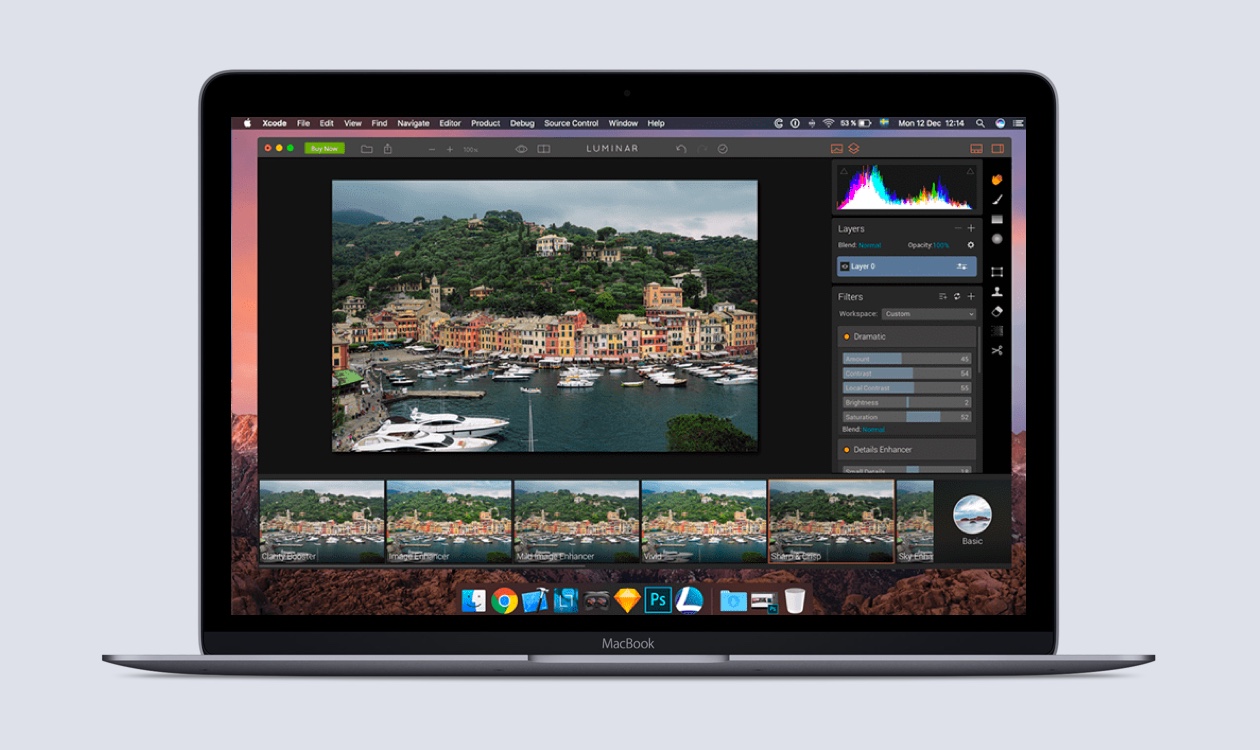This screenshot has width=1260, height=750.
Task: Select the Radial mask tool
Action: 997,239
